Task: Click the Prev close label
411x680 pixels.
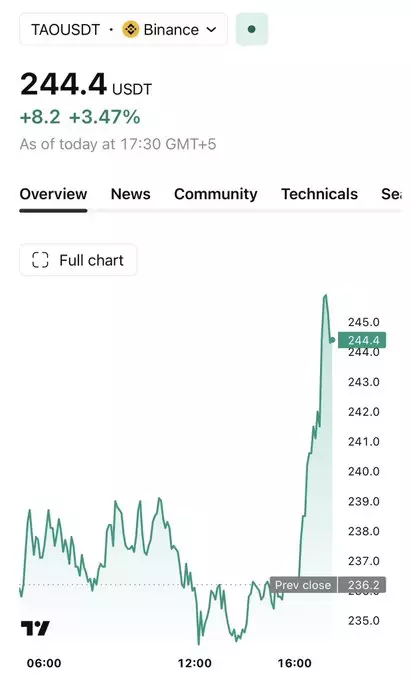Action: point(303,585)
